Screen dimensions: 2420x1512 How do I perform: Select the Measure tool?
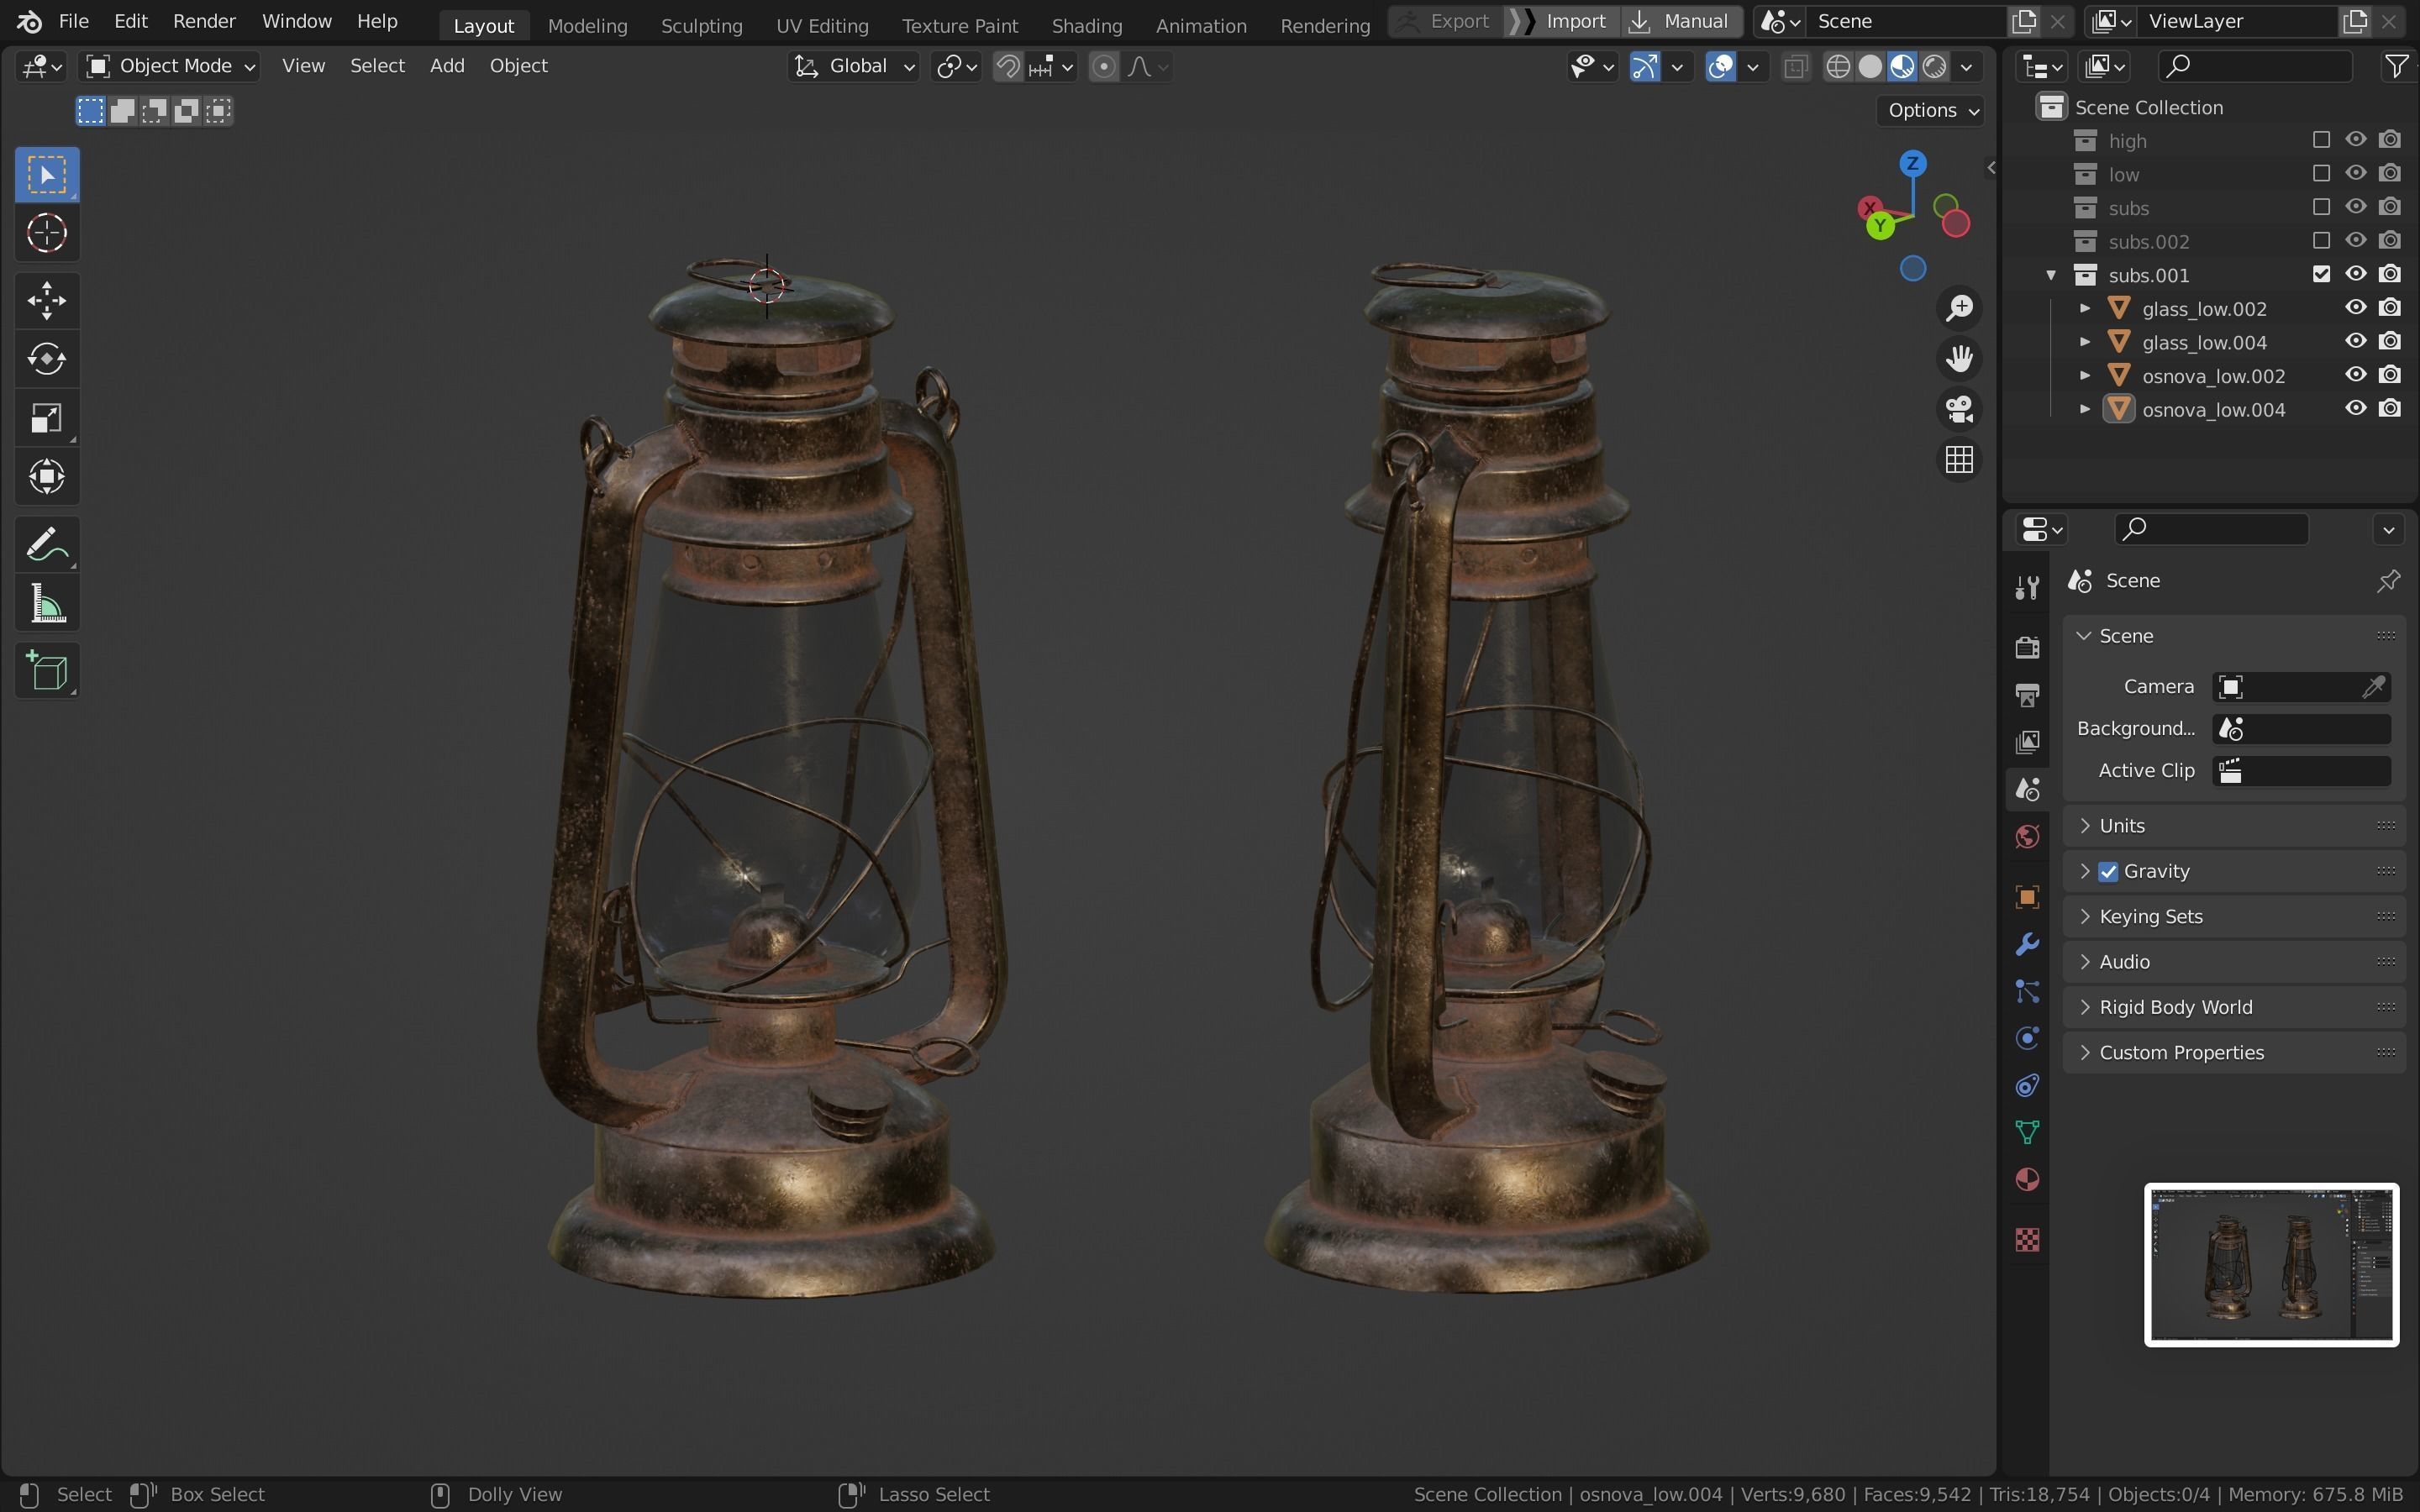point(47,604)
